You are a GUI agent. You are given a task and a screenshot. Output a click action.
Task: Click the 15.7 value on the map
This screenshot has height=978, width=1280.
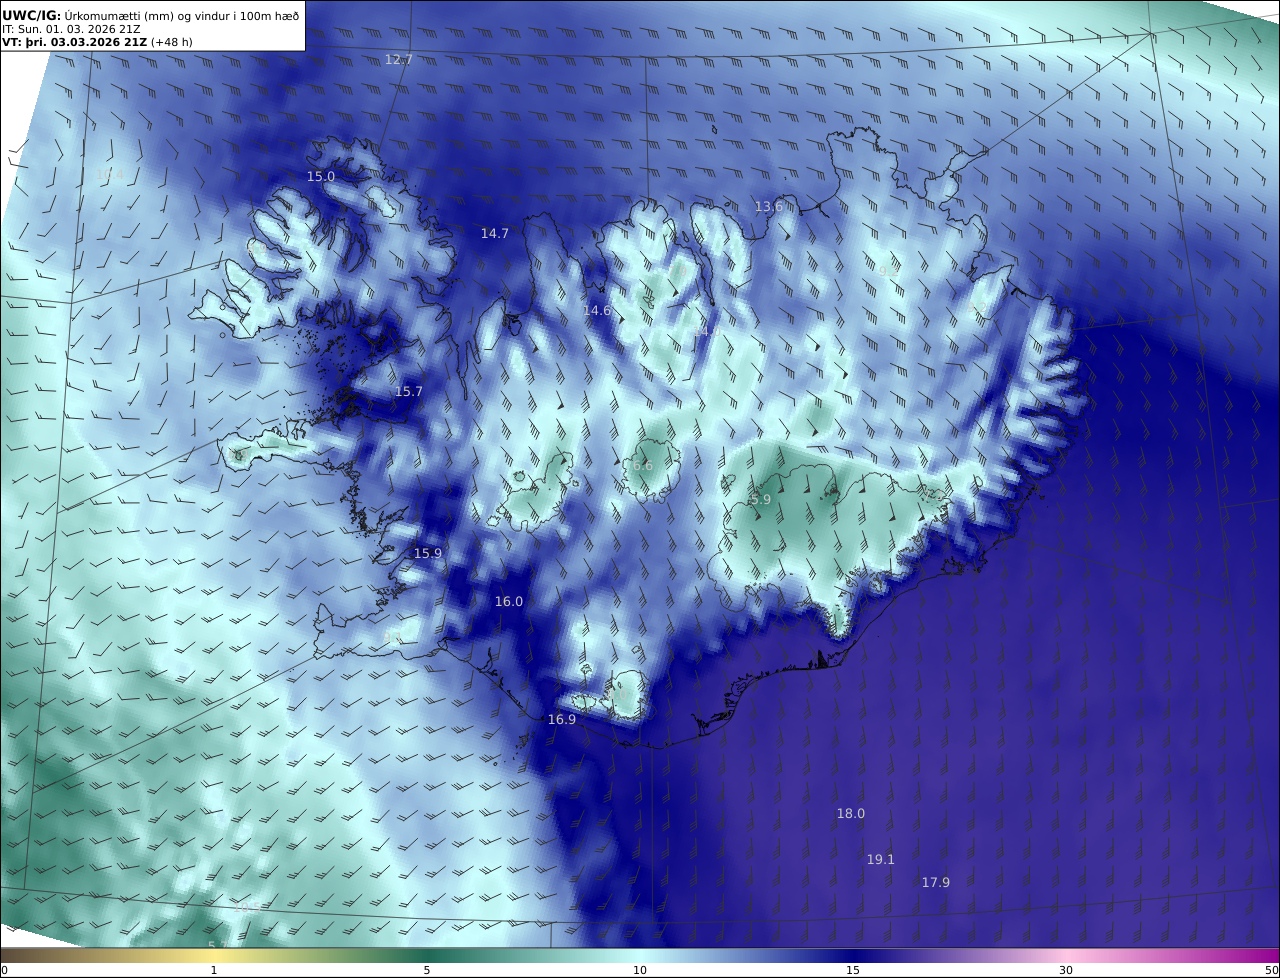[409, 392]
